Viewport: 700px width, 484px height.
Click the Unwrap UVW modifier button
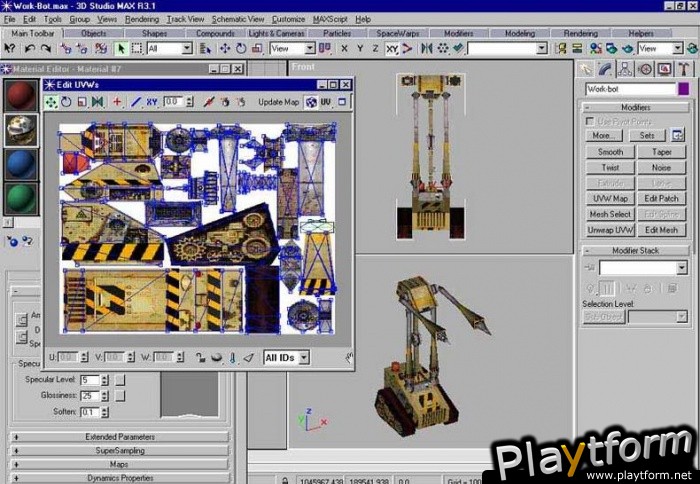click(x=610, y=230)
